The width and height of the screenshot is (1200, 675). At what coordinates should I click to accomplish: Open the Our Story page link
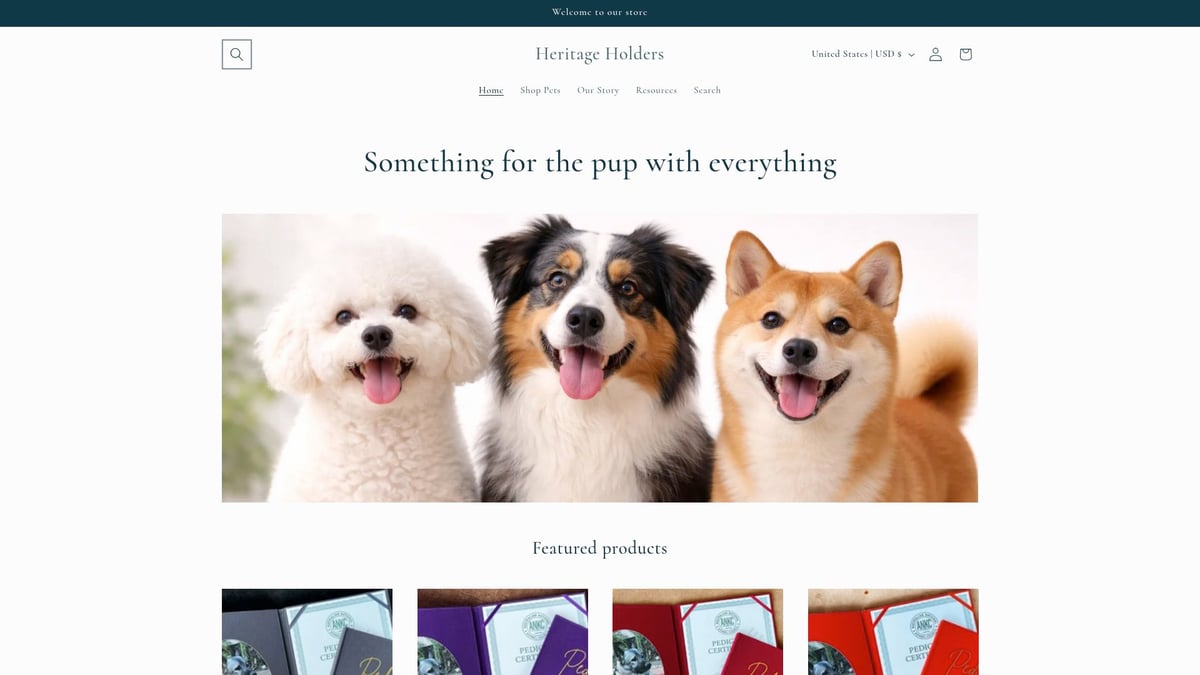click(598, 90)
